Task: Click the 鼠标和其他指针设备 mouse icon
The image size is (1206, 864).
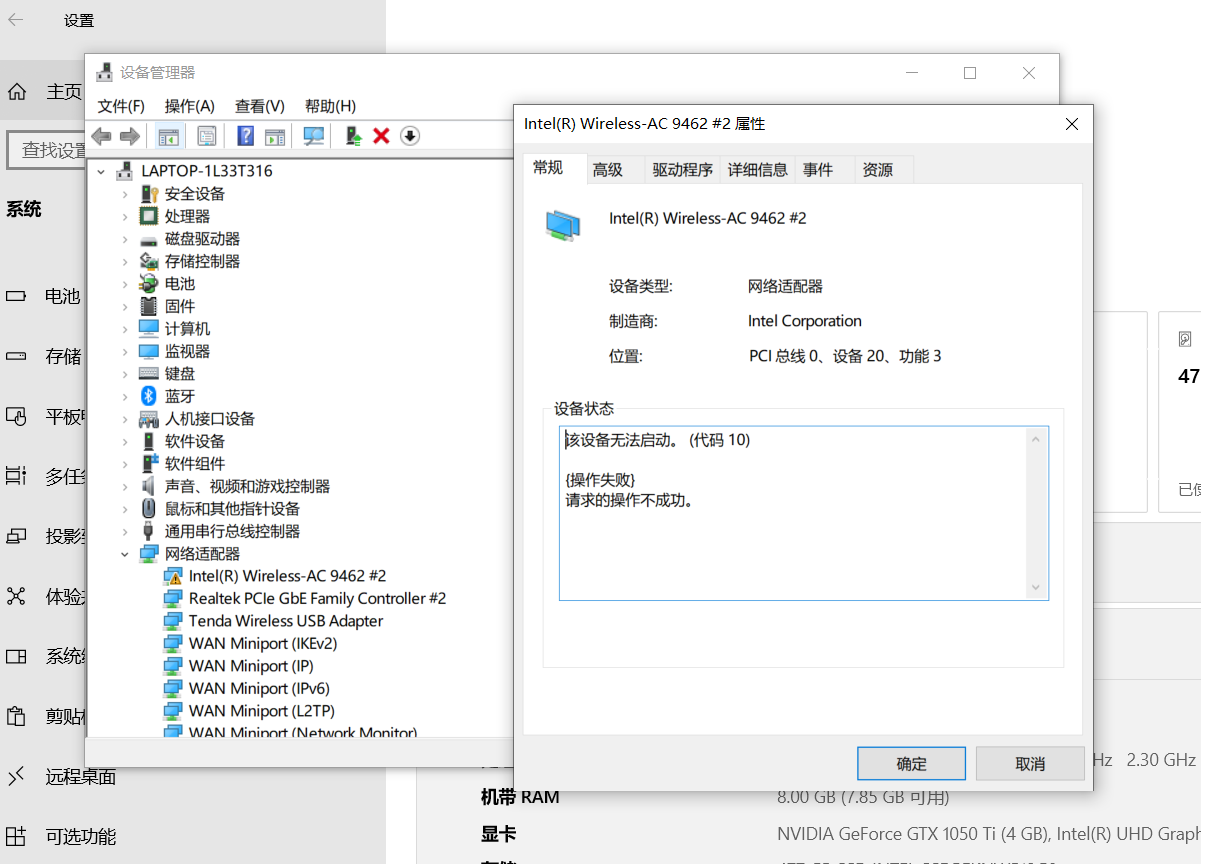Action: [x=149, y=509]
